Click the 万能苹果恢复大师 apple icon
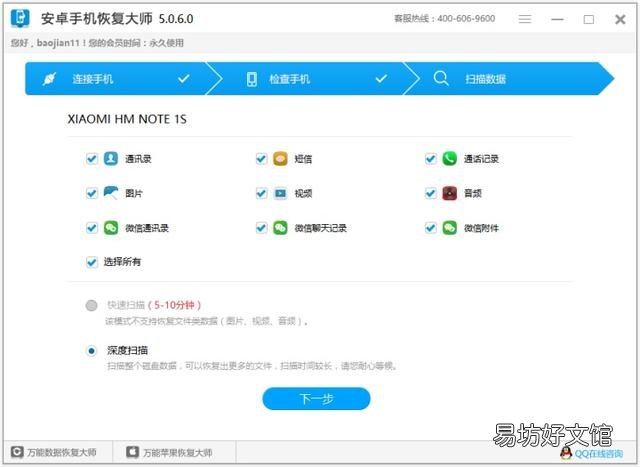Image resolution: width=640 pixels, height=467 pixels. [133, 452]
